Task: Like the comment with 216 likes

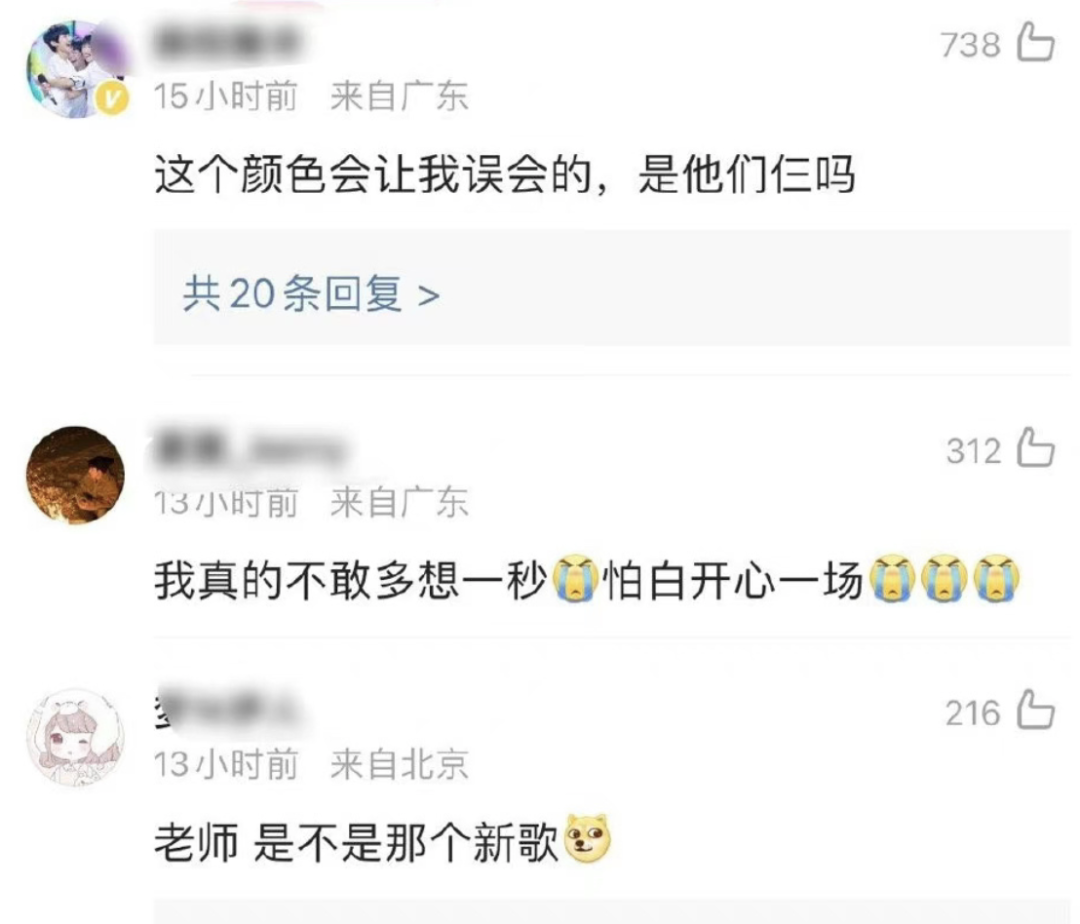Action: (x=1036, y=709)
